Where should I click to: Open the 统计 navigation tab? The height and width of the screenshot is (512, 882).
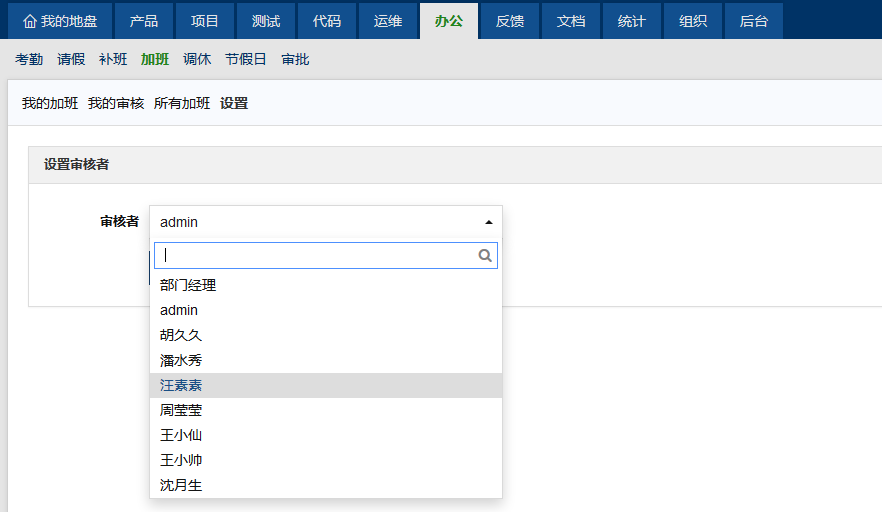[632, 21]
